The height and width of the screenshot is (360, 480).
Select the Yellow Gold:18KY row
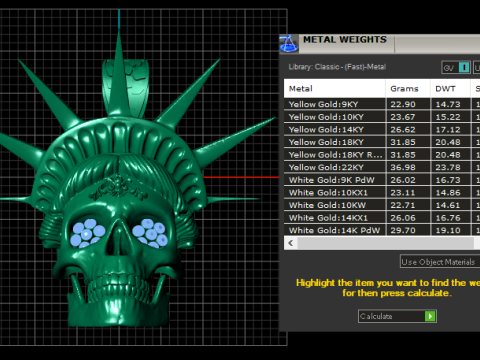(382, 142)
